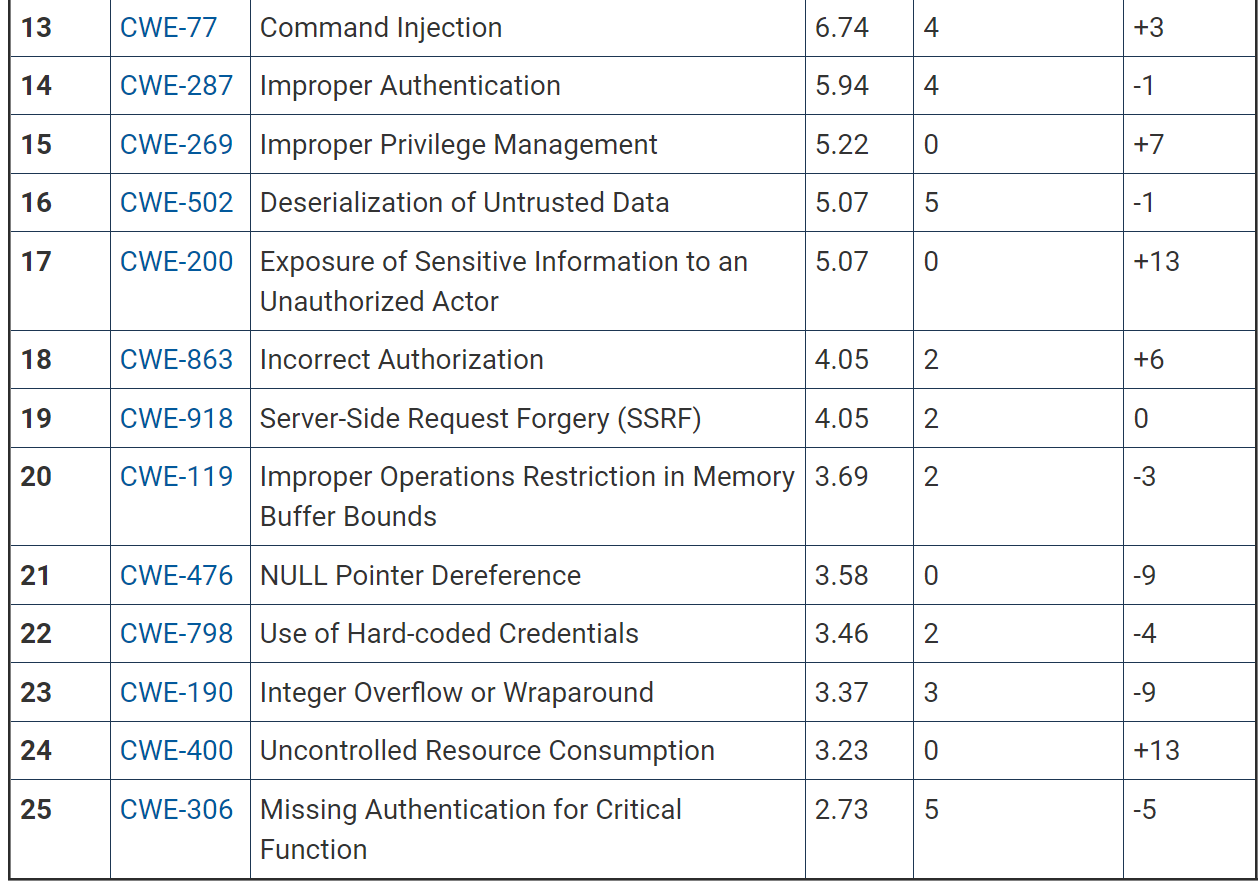Follow the CWE-119 hyperlink
This screenshot has width=1260, height=881.
176,476
